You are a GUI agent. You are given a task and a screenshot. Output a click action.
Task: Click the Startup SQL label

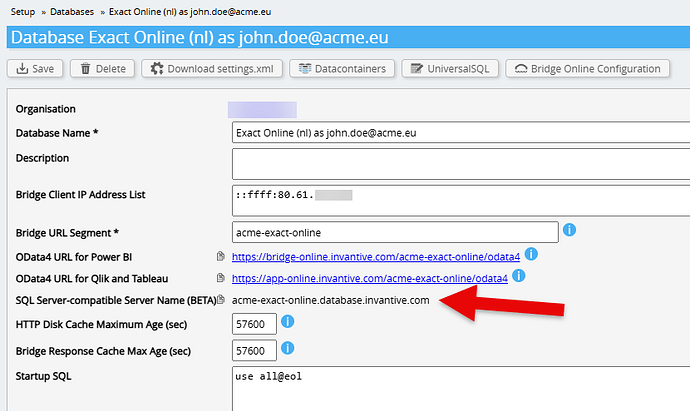click(x=43, y=376)
